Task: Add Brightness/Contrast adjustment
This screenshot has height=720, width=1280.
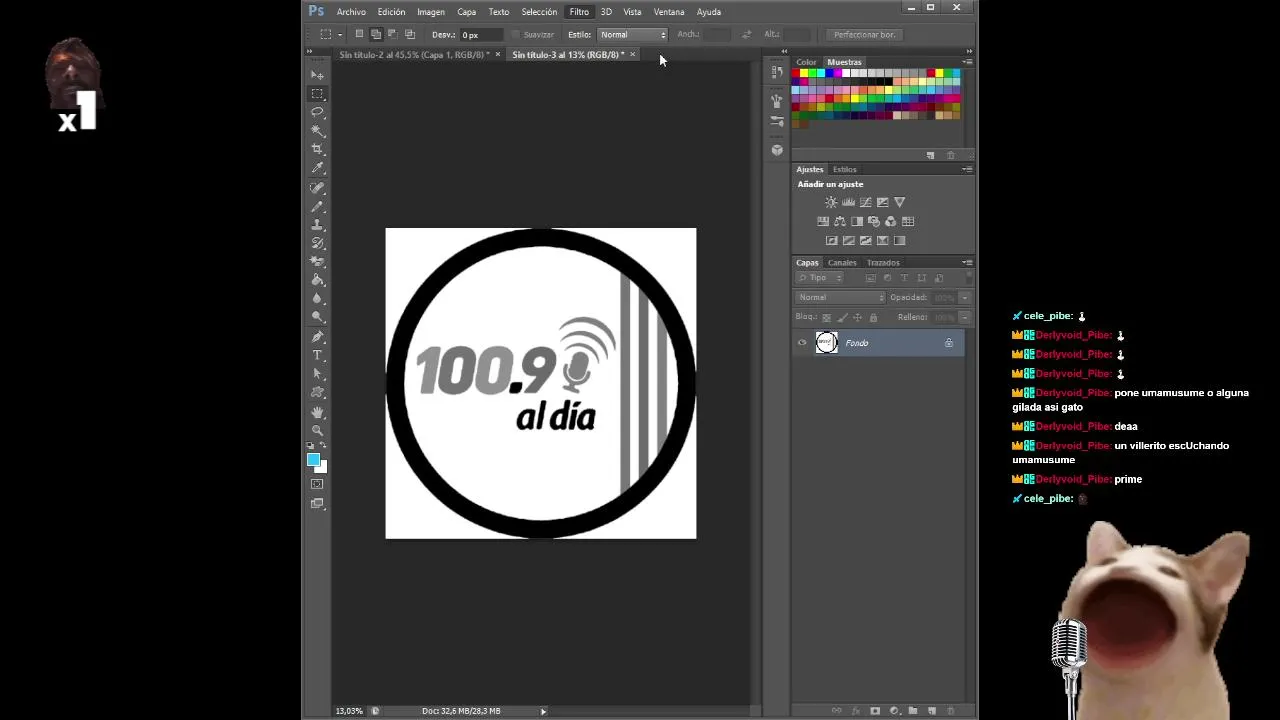Action: pos(831,202)
